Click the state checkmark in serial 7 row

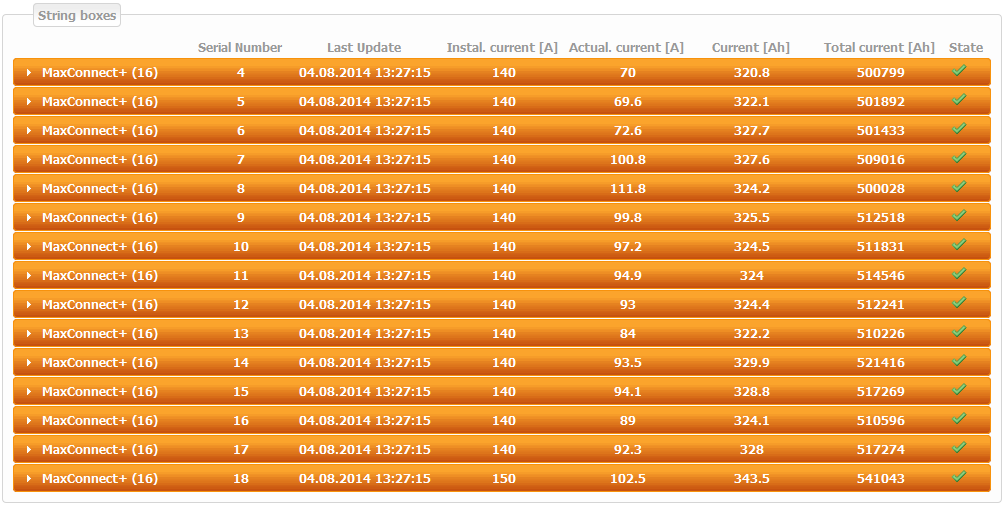(959, 158)
